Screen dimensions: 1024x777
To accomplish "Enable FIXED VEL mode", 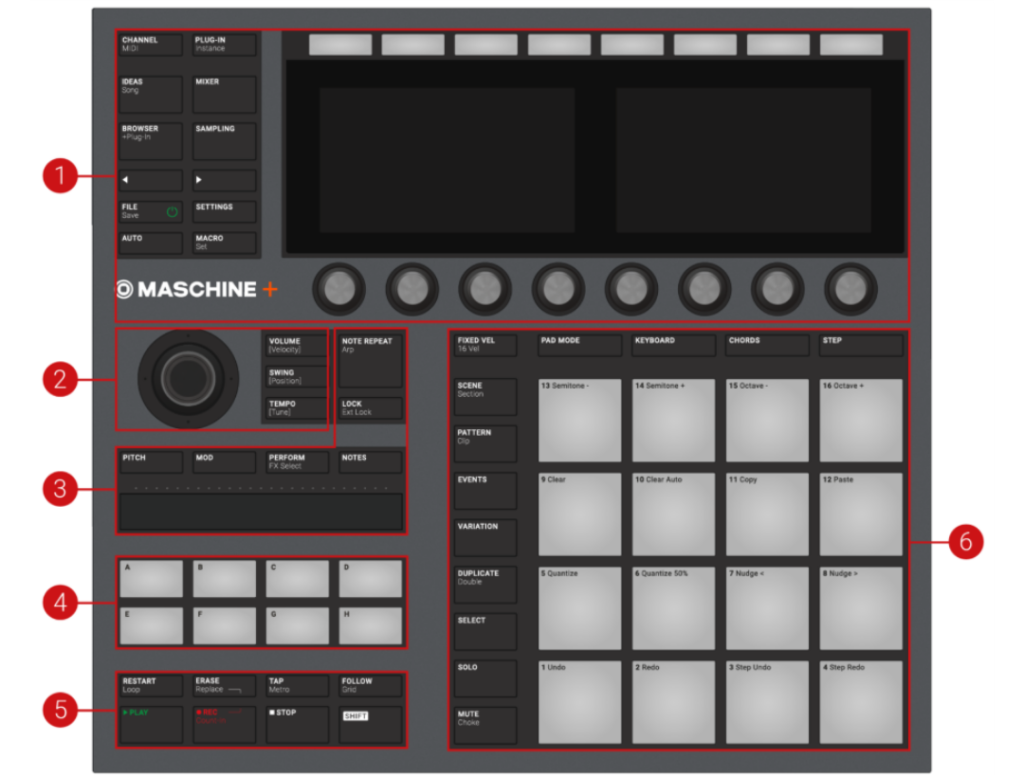I will pos(486,345).
